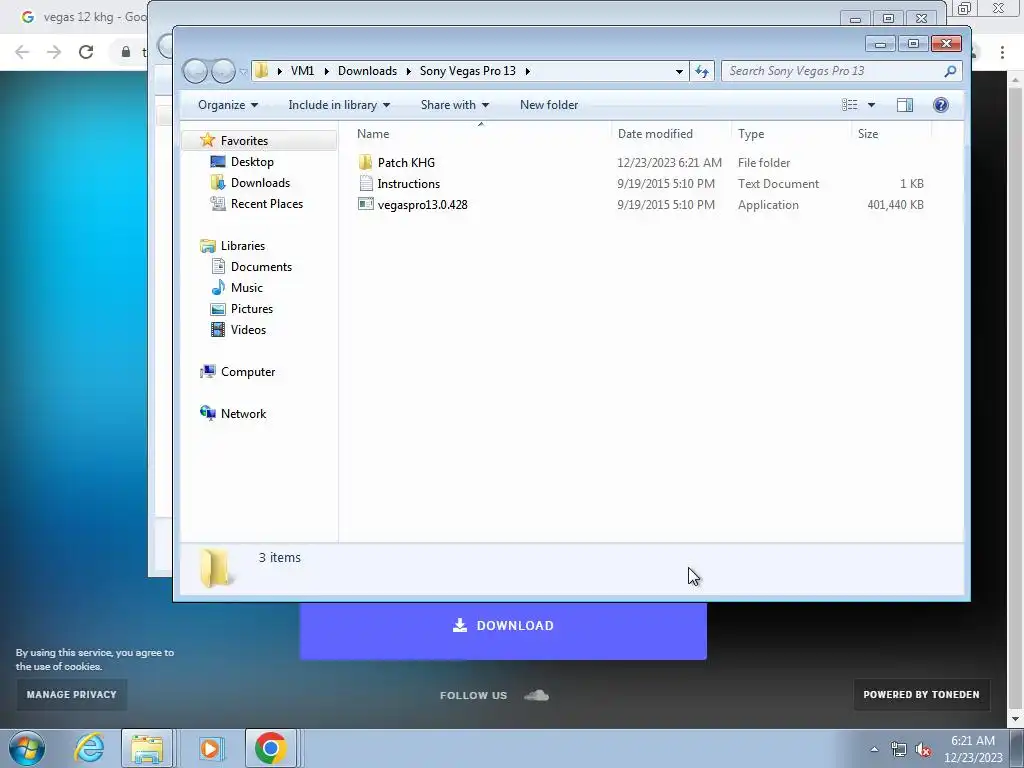Open the Organize dropdown menu
1024x768 pixels.
click(x=228, y=105)
